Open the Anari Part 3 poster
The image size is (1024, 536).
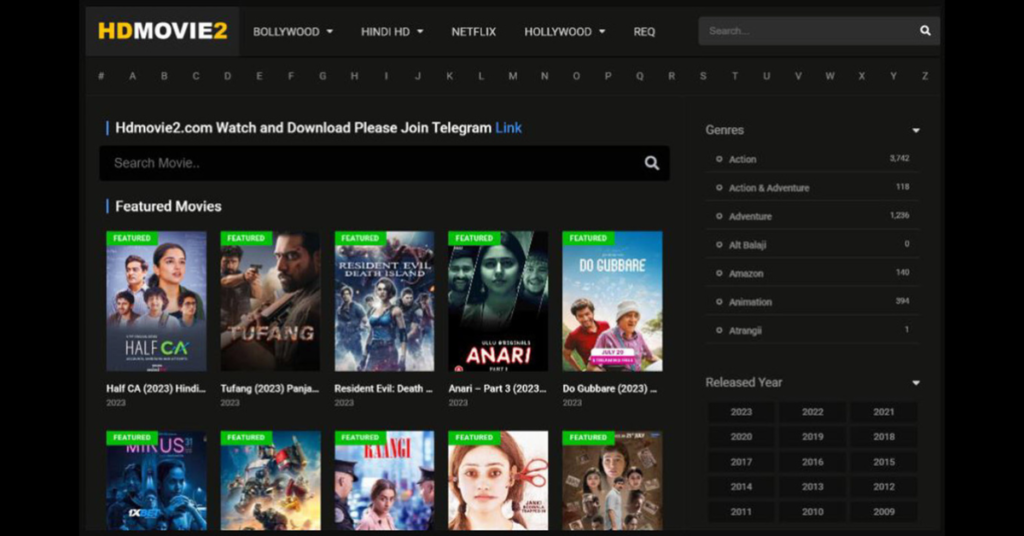tap(498, 301)
